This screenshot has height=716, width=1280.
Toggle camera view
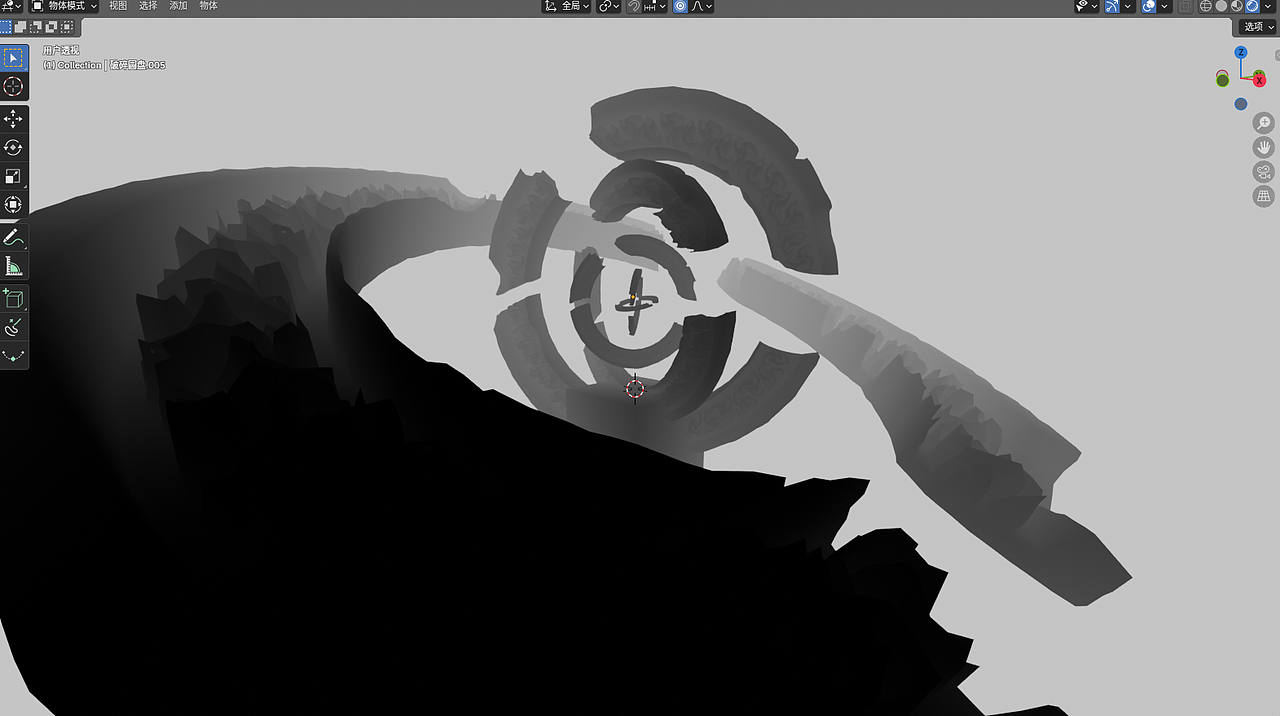1264,172
